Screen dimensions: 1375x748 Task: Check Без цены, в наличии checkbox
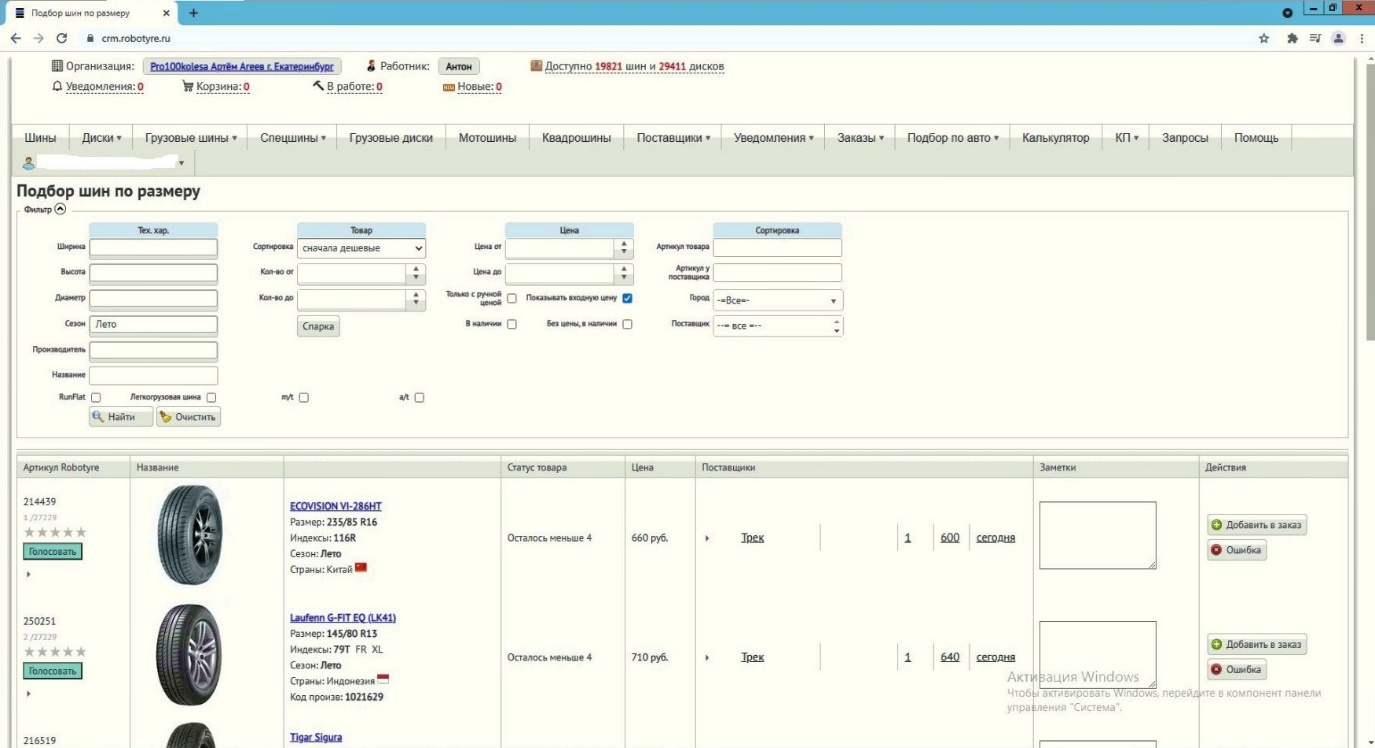coord(628,324)
